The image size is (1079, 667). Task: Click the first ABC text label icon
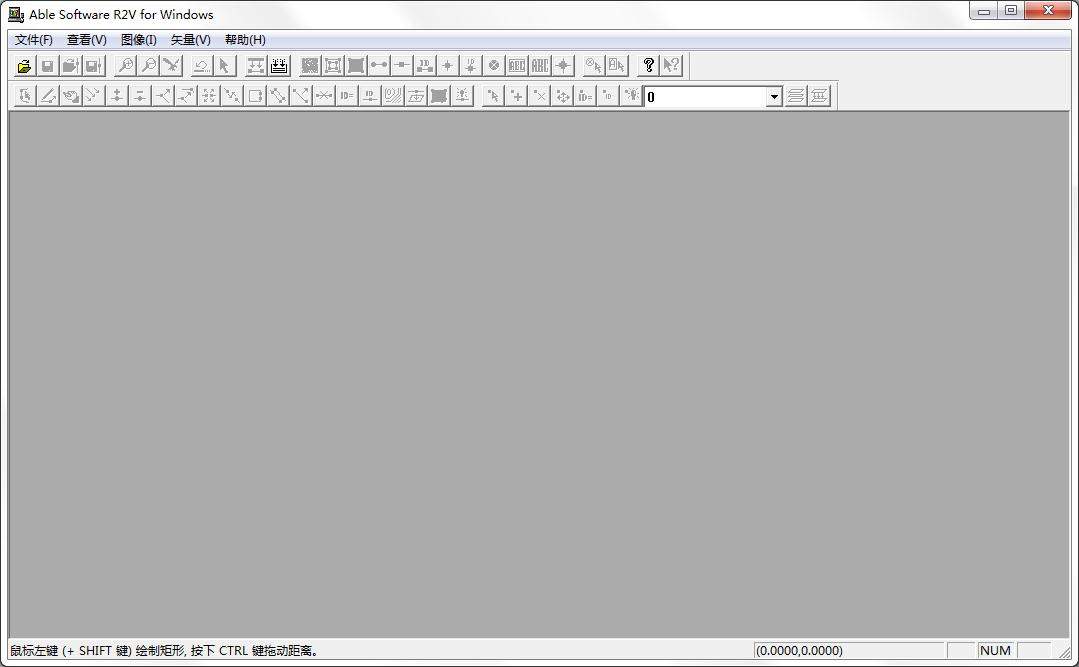pos(517,66)
